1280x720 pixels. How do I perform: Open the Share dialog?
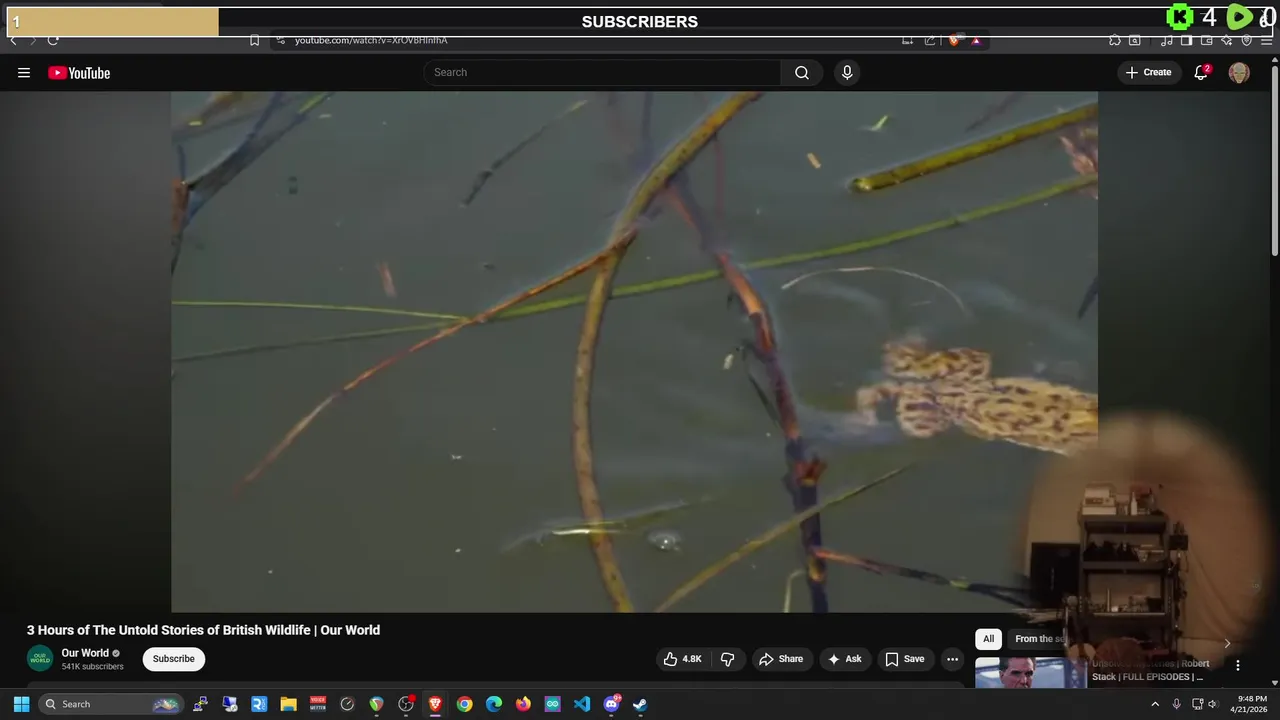[781, 659]
